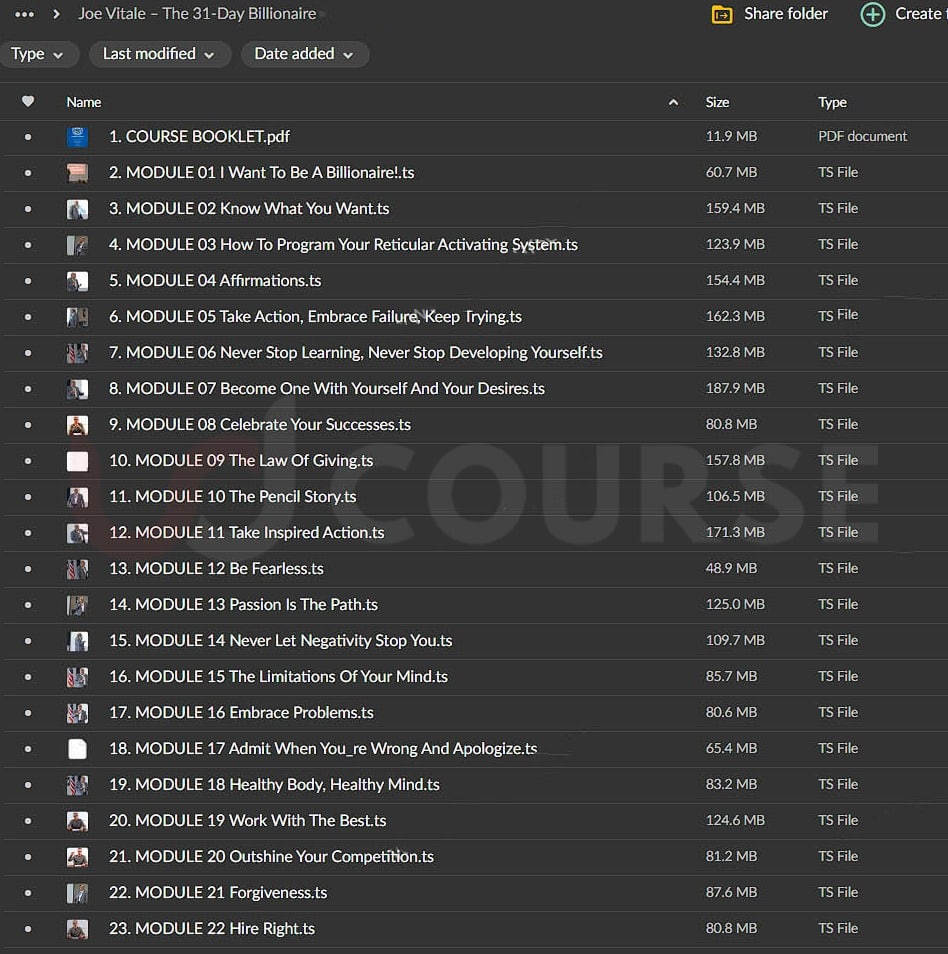Sort files by the Size column header

click(717, 102)
